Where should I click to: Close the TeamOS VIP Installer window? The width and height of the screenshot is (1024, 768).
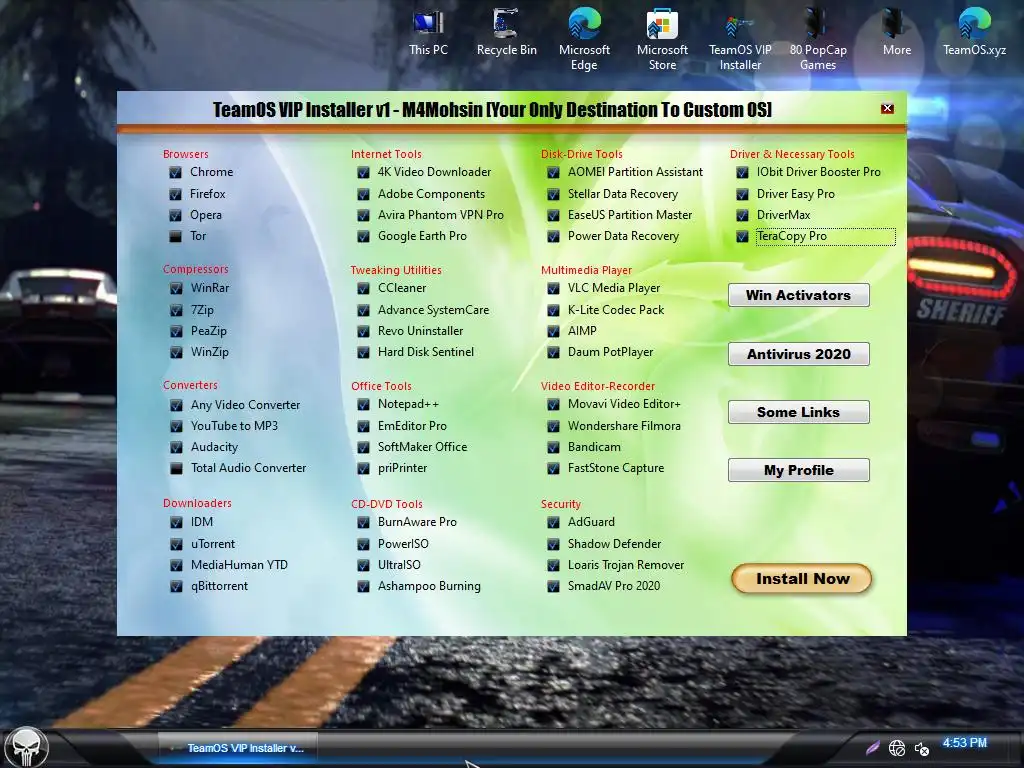887,108
